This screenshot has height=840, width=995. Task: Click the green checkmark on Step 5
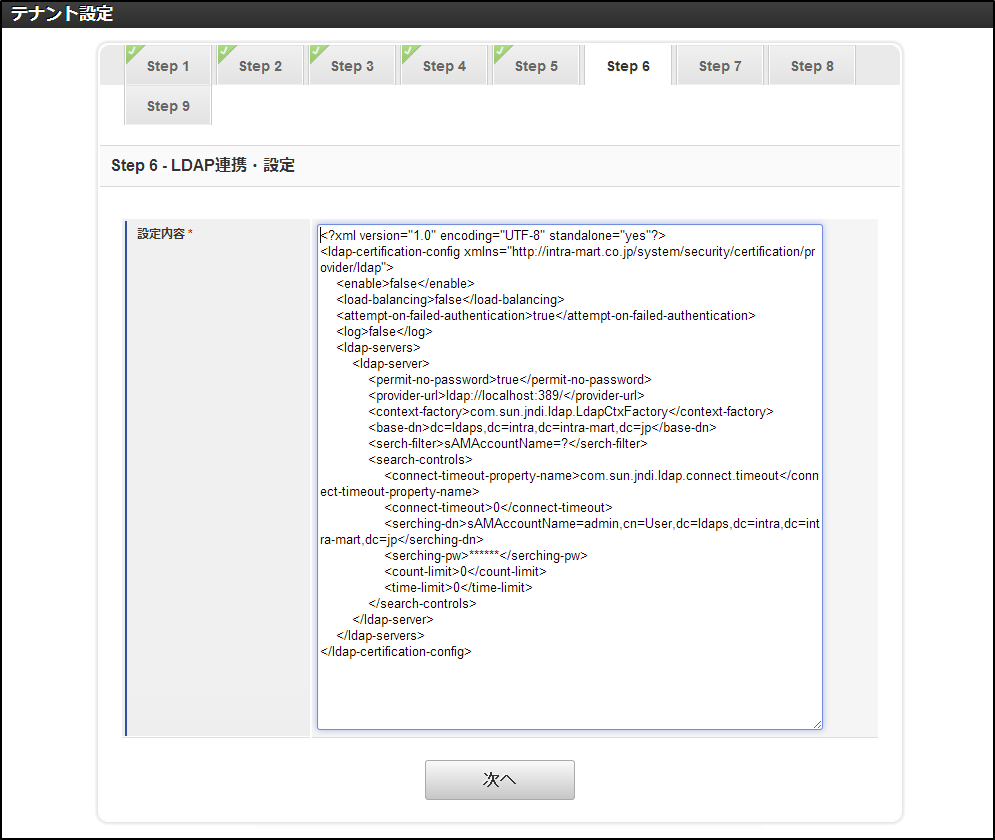click(501, 52)
